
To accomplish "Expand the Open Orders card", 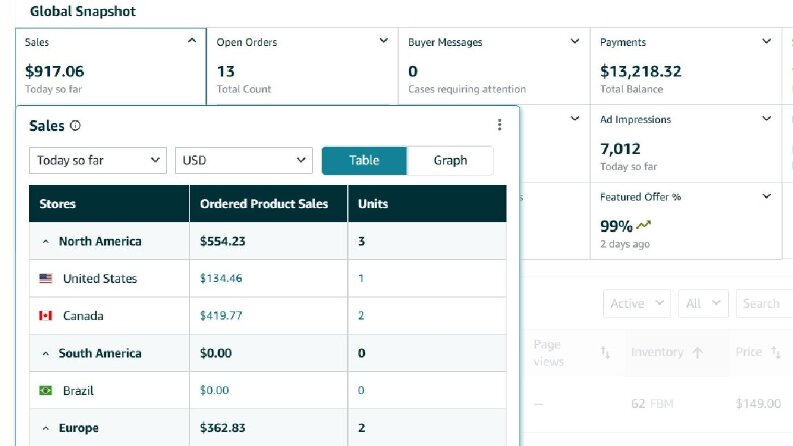I will click(x=383, y=40).
